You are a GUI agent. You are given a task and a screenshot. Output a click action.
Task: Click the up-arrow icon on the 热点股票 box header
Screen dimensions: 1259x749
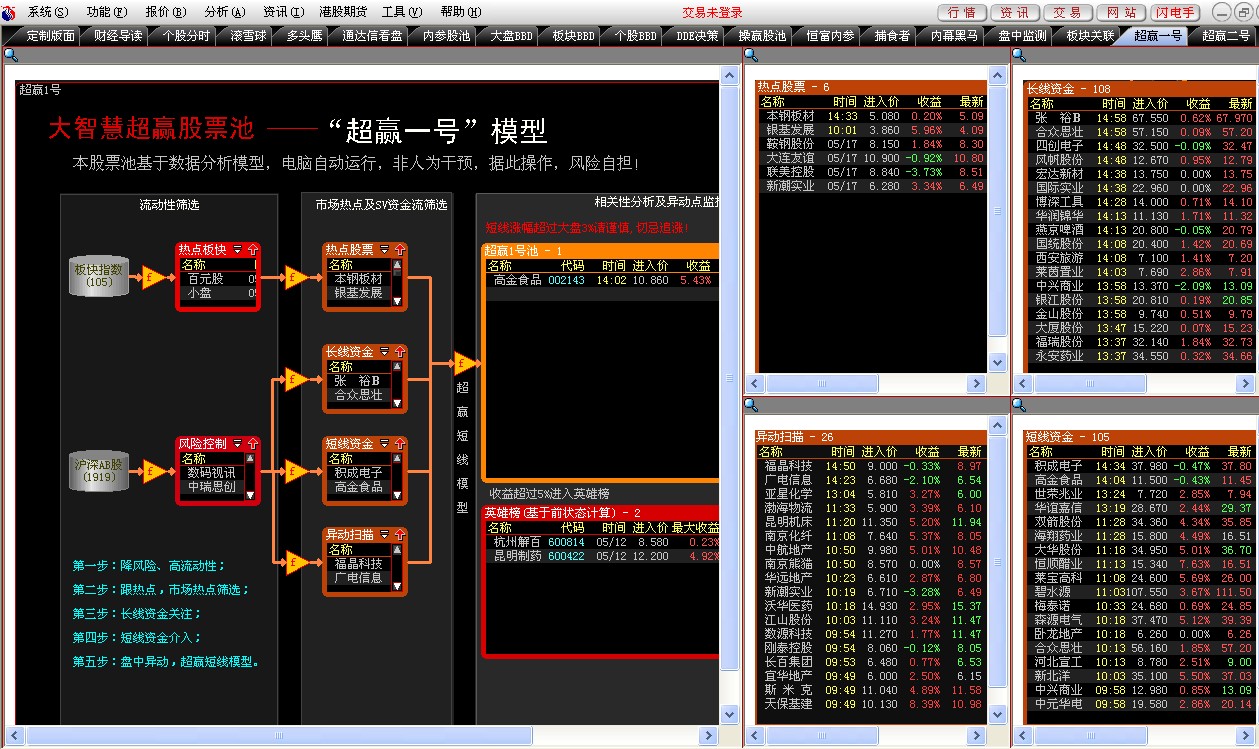point(400,249)
